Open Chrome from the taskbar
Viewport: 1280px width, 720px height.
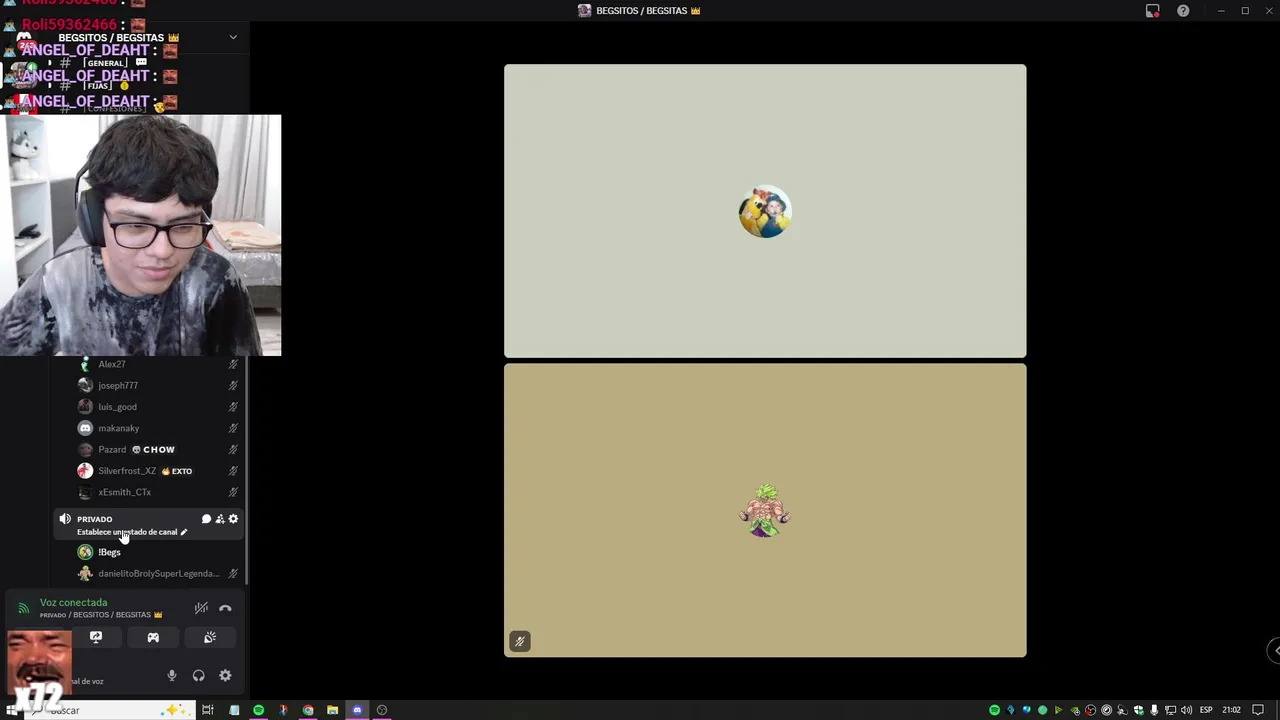pos(308,711)
